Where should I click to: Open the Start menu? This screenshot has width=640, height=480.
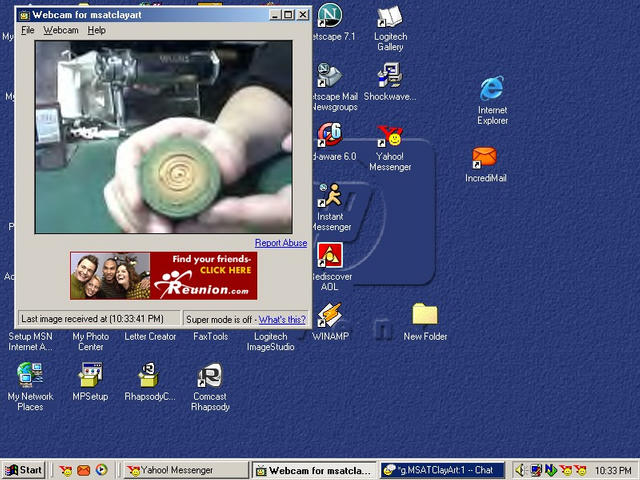23,470
